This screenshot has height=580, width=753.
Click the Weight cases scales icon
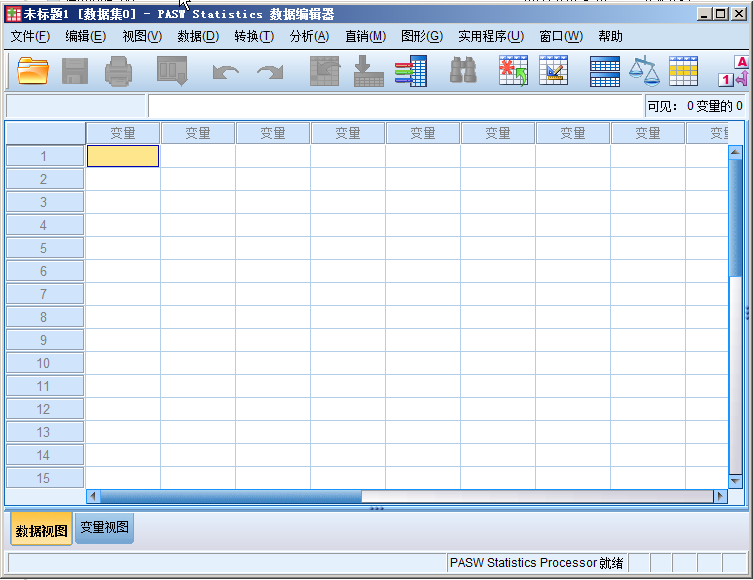[644, 71]
